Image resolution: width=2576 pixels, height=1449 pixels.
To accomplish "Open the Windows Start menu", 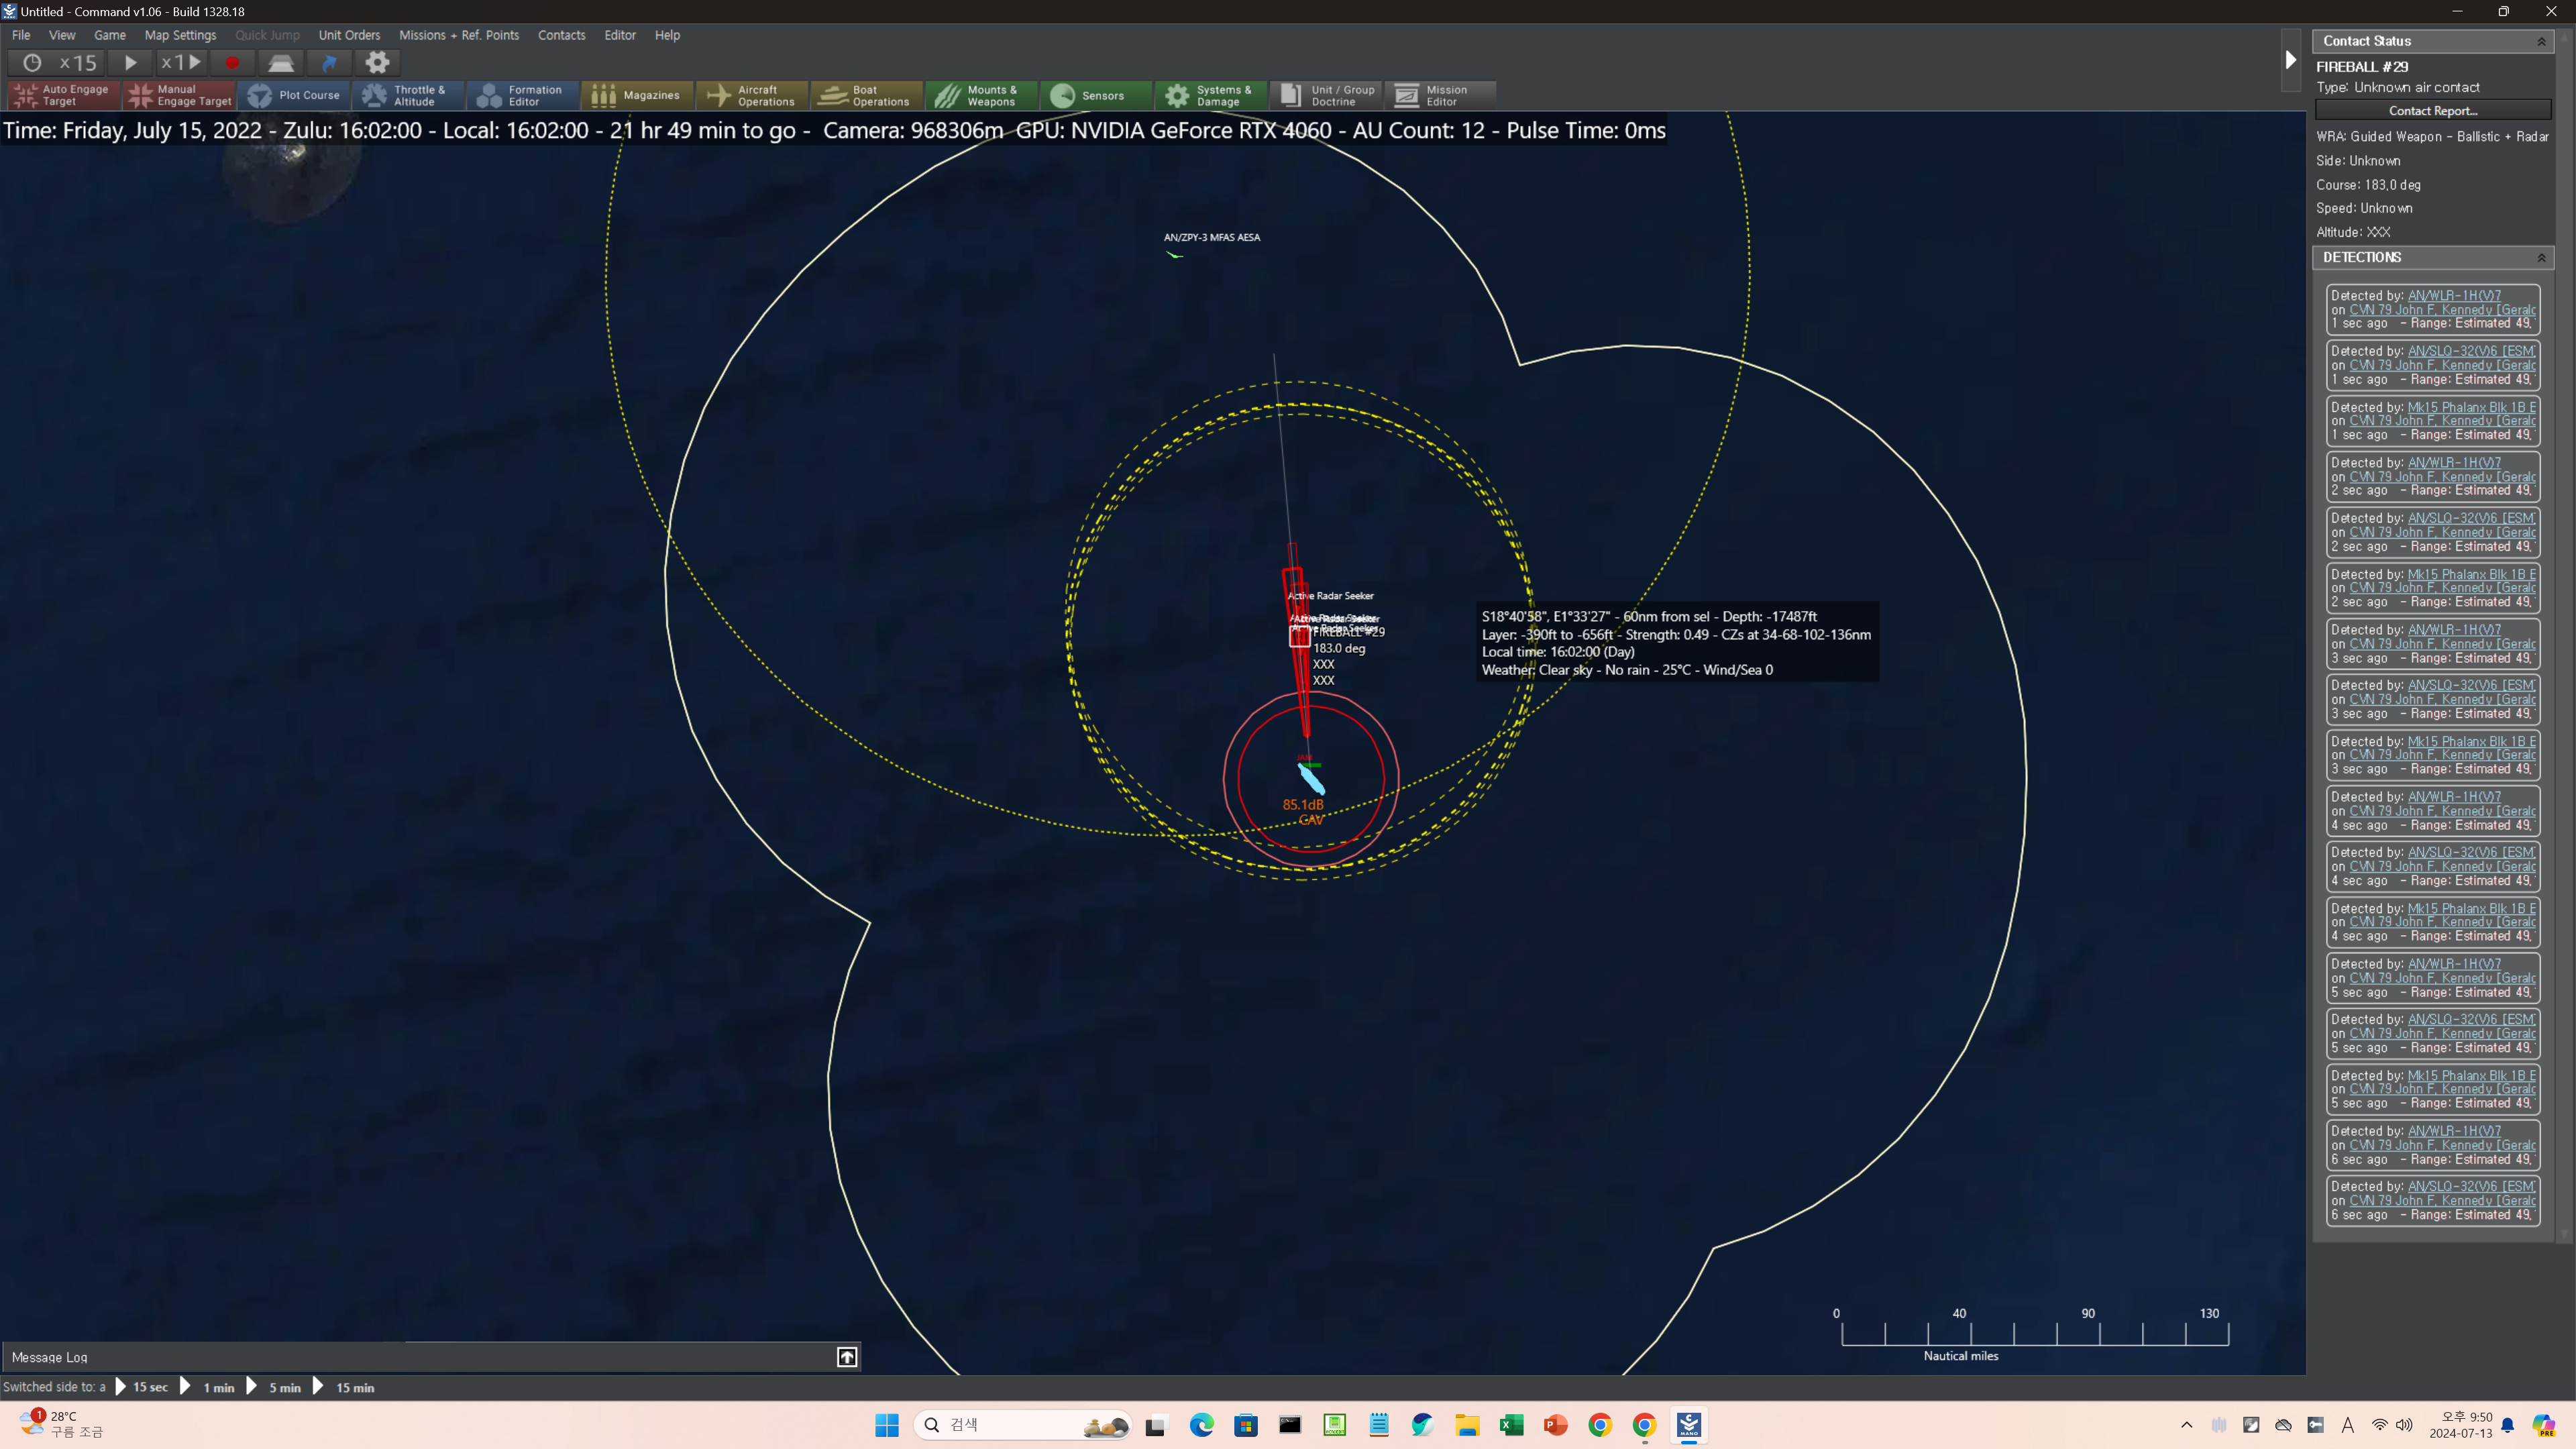I will tap(886, 1425).
